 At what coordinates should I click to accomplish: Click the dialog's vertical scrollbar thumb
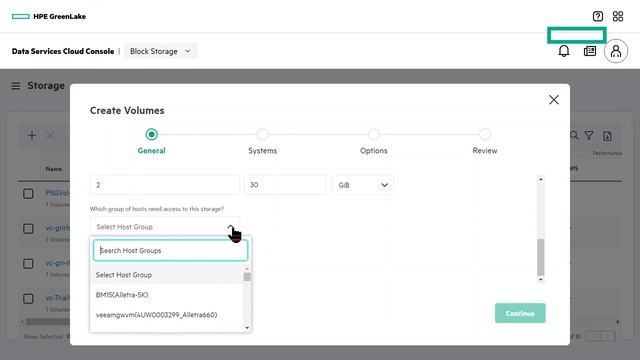tap(541, 257)
